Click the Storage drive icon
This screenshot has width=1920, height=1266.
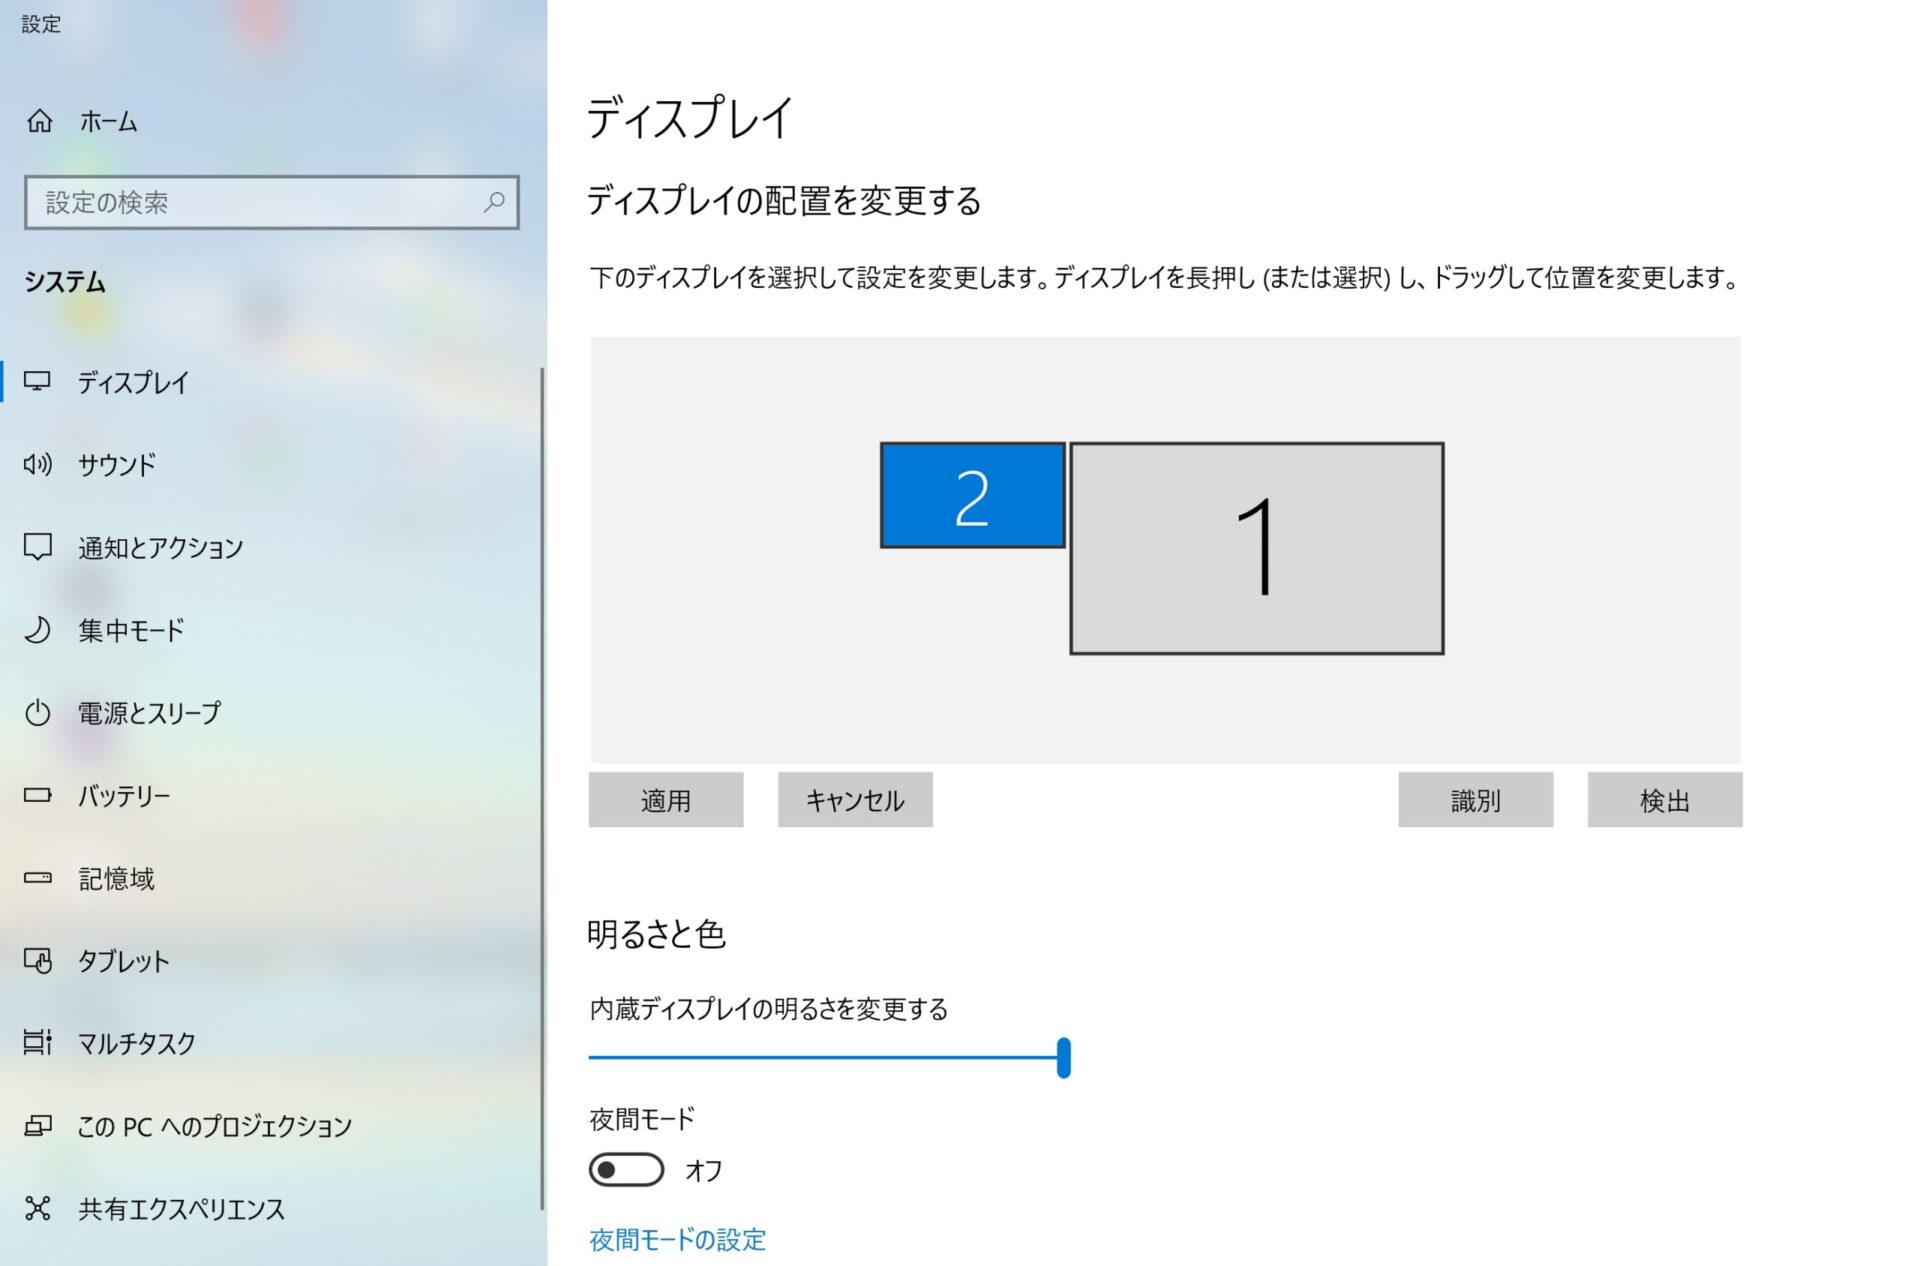[x=38, y=878]
